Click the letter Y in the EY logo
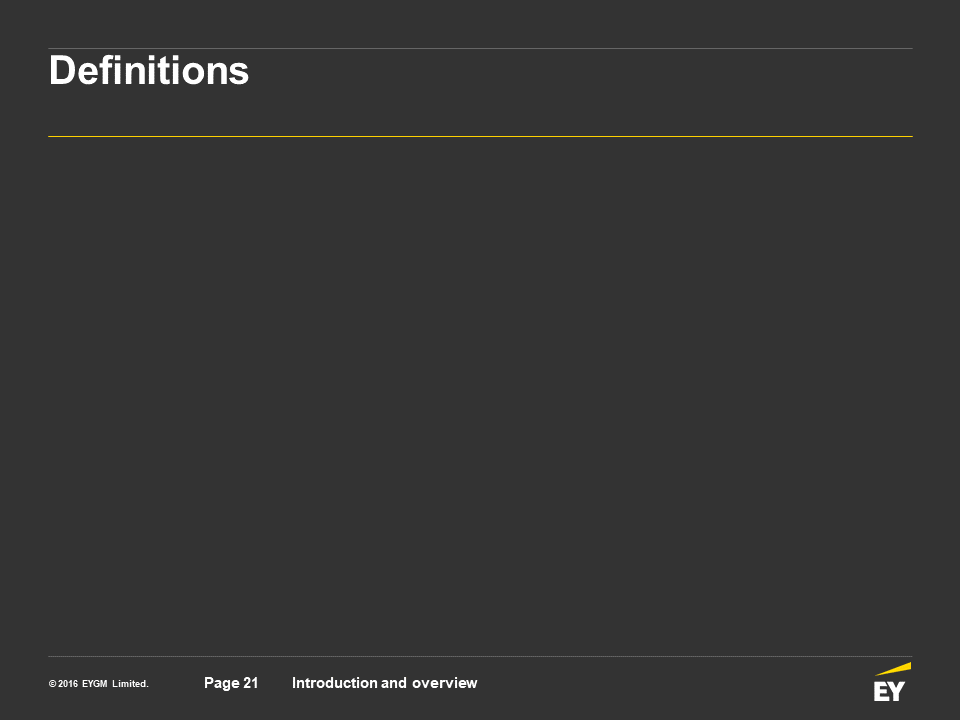The image size is (960, 720). click(897, 691)
